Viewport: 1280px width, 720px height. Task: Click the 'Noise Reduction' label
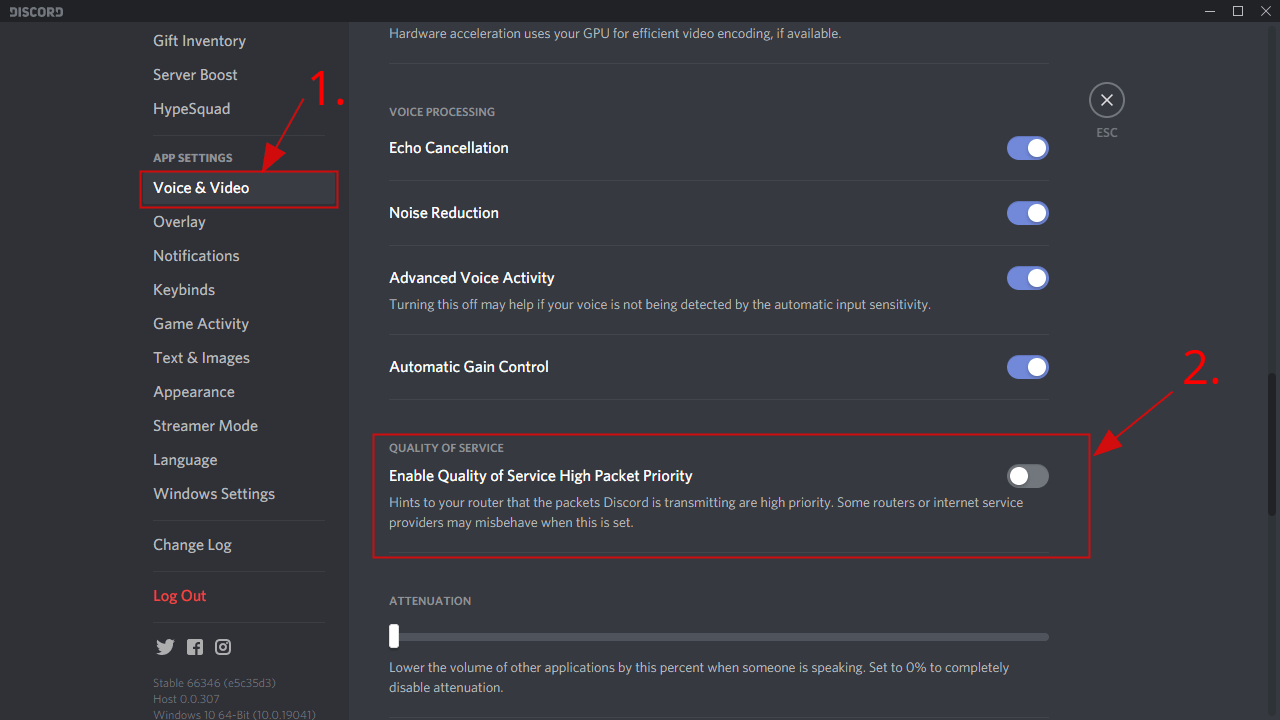click(444, 213)
